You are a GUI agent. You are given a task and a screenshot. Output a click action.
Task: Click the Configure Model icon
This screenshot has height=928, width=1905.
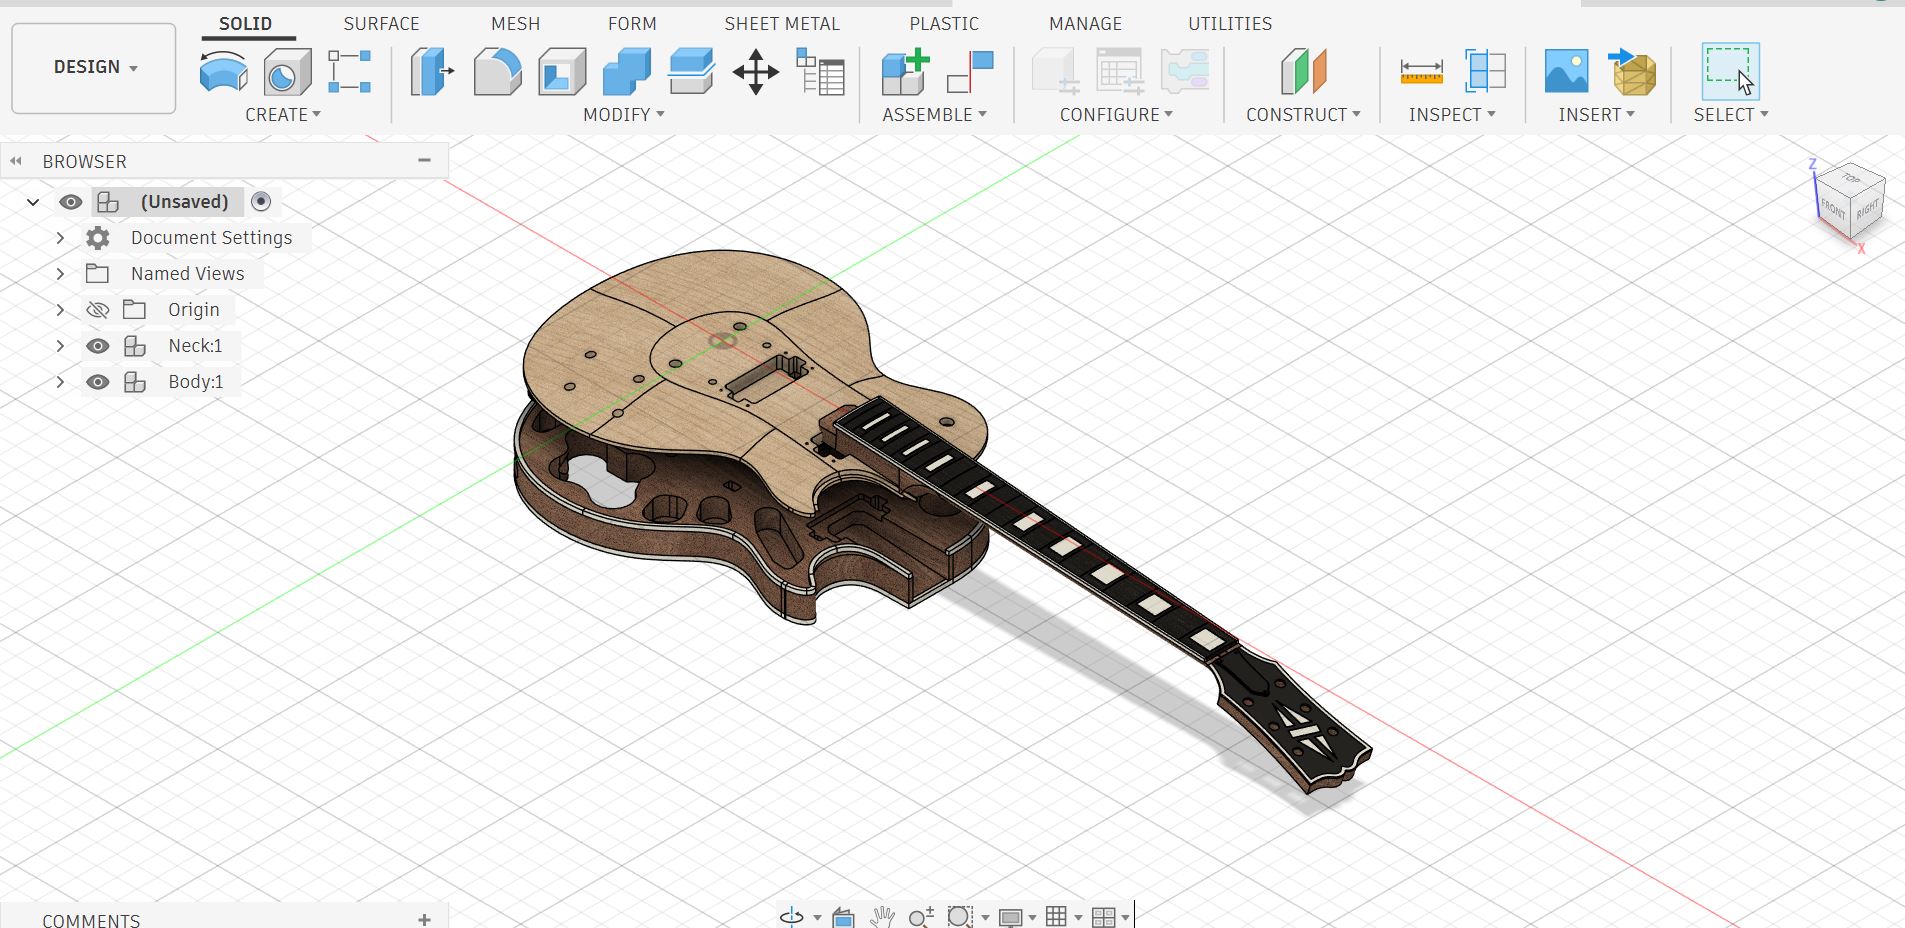coord(1055,72)
